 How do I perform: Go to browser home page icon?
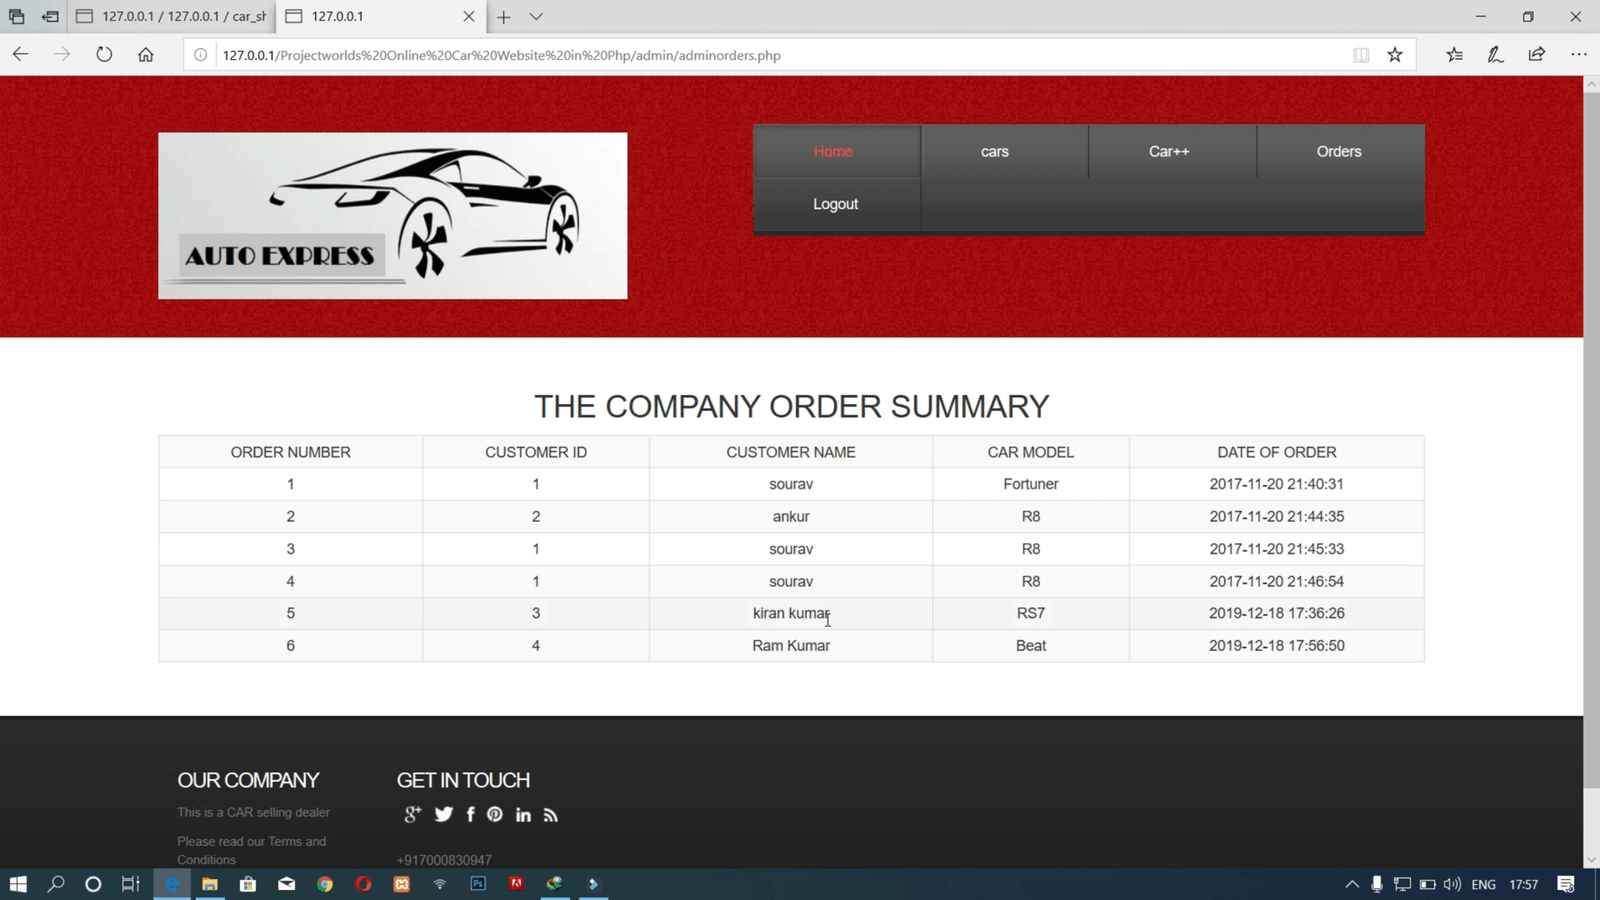coord(146,55)
